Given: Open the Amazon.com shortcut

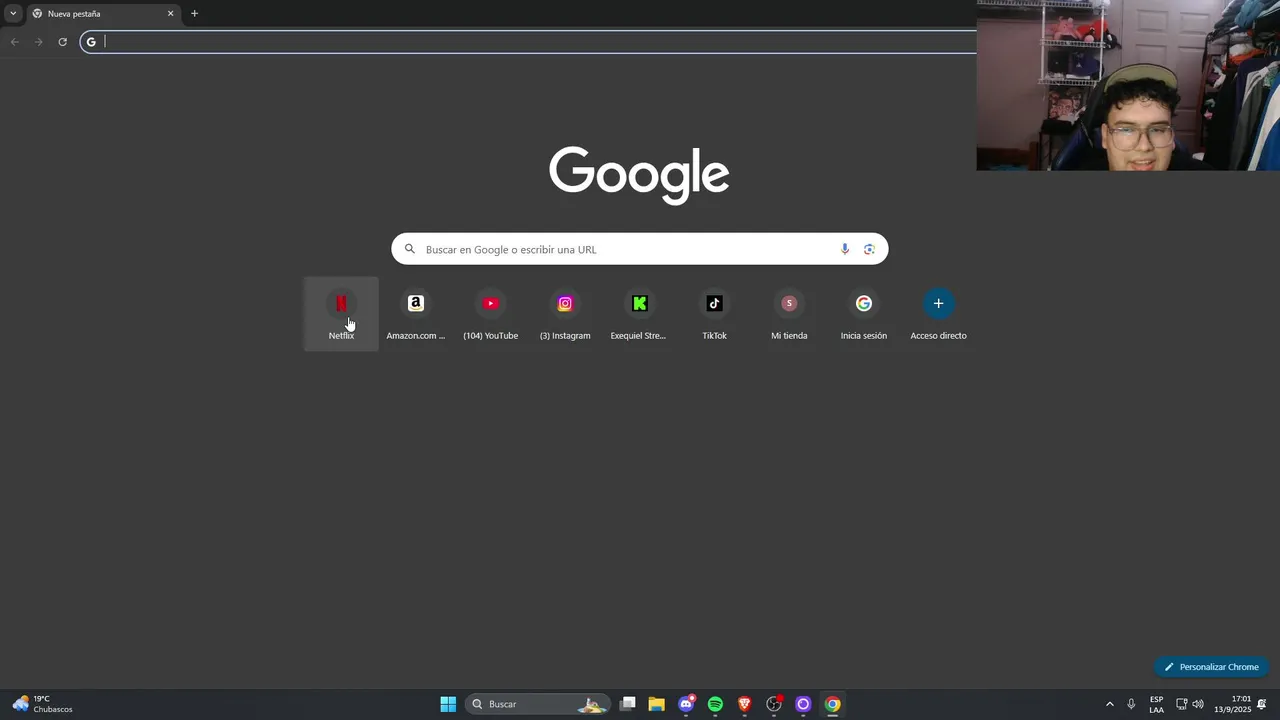Looking at the screenshot, I should coord(416,314).
